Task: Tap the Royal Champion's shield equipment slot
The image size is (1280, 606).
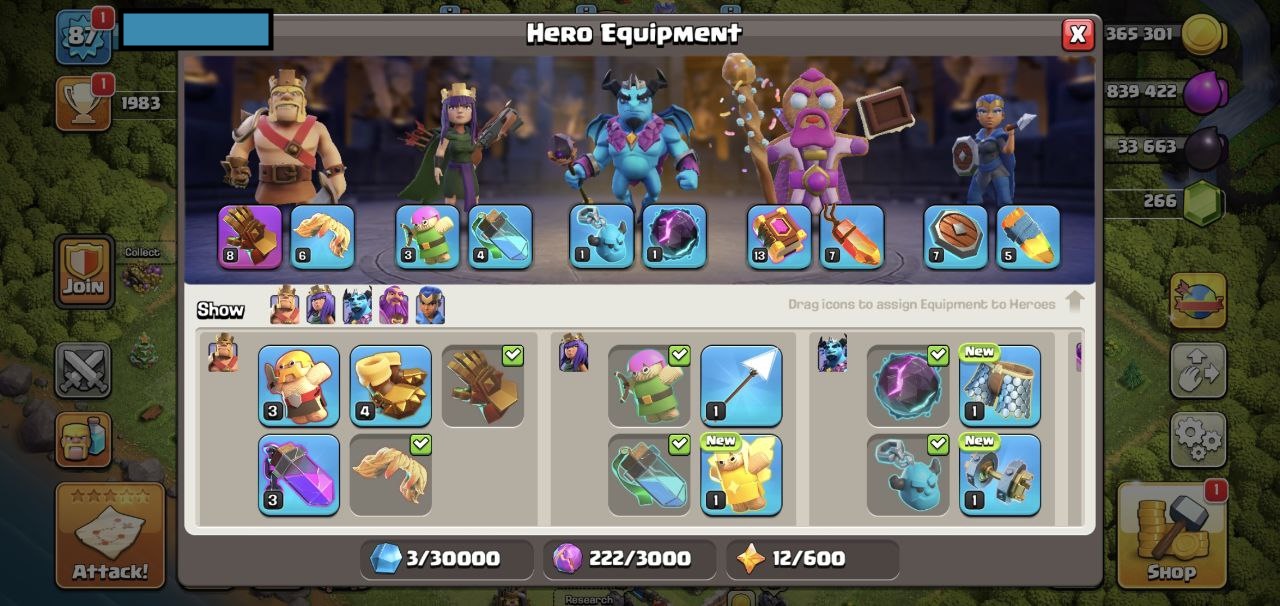Action: point(955,237)
